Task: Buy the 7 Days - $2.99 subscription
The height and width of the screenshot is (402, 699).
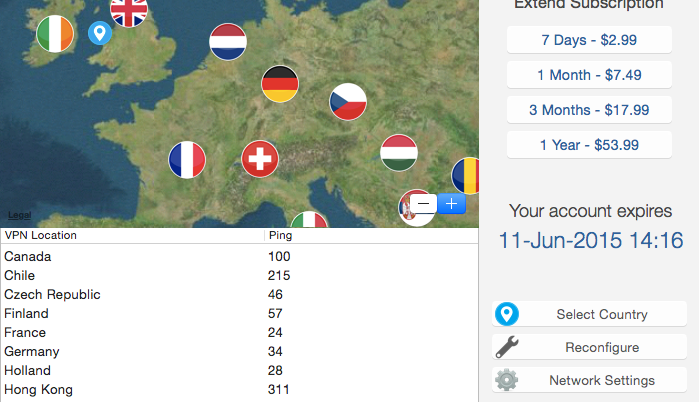Action: [x=589, y=40]
